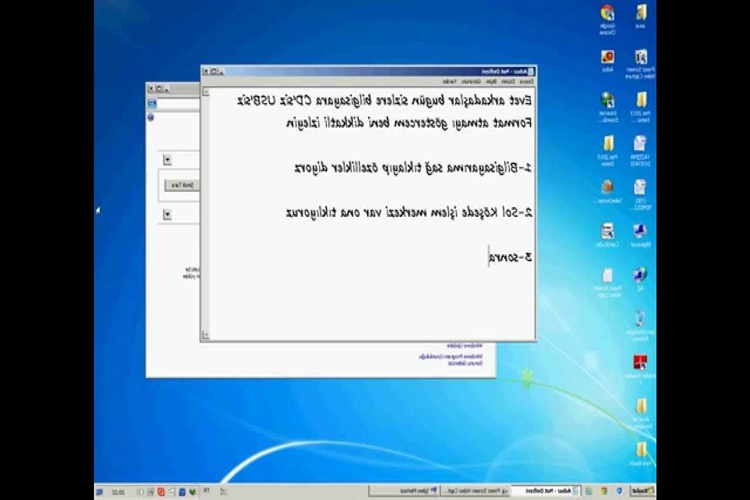
Task: Select the Ağ (Network) desktop icon
Action: click(x=640, y=274)
